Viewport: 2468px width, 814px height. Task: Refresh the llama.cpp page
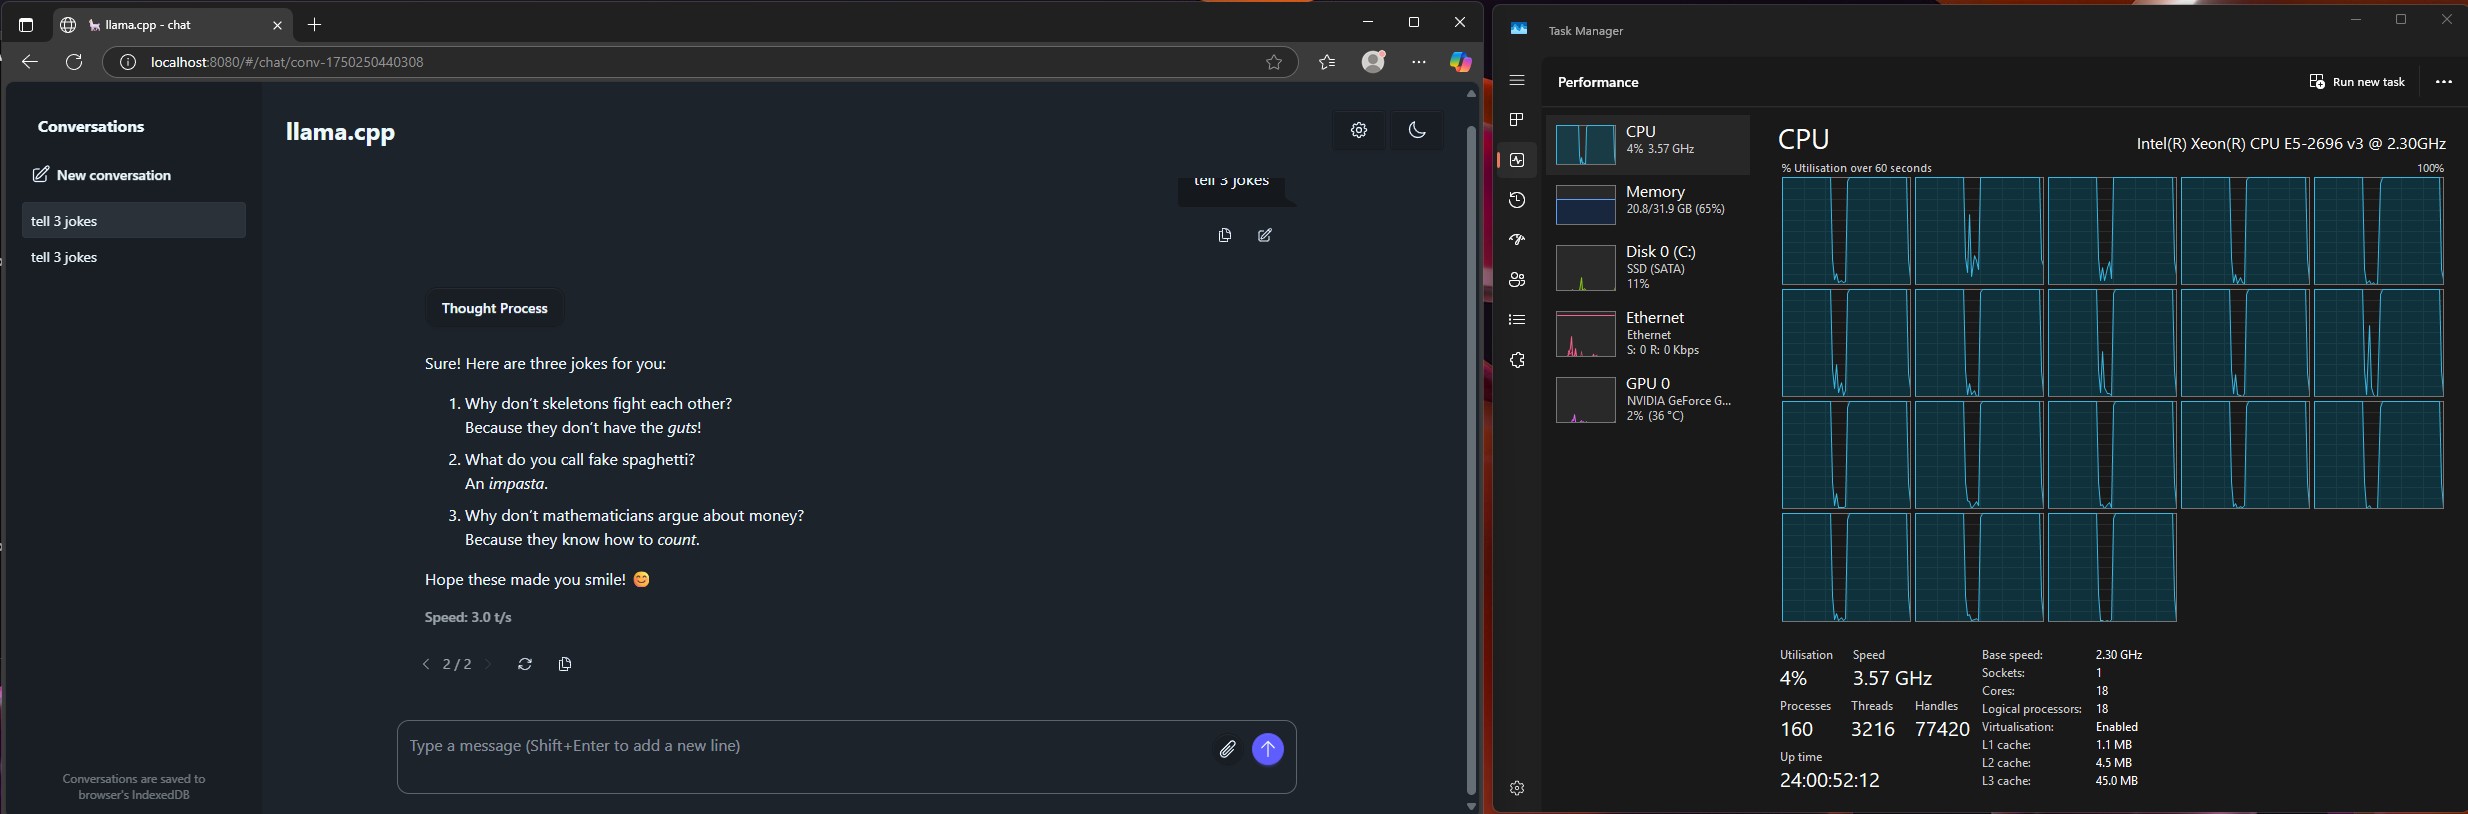tap(74, 62)
